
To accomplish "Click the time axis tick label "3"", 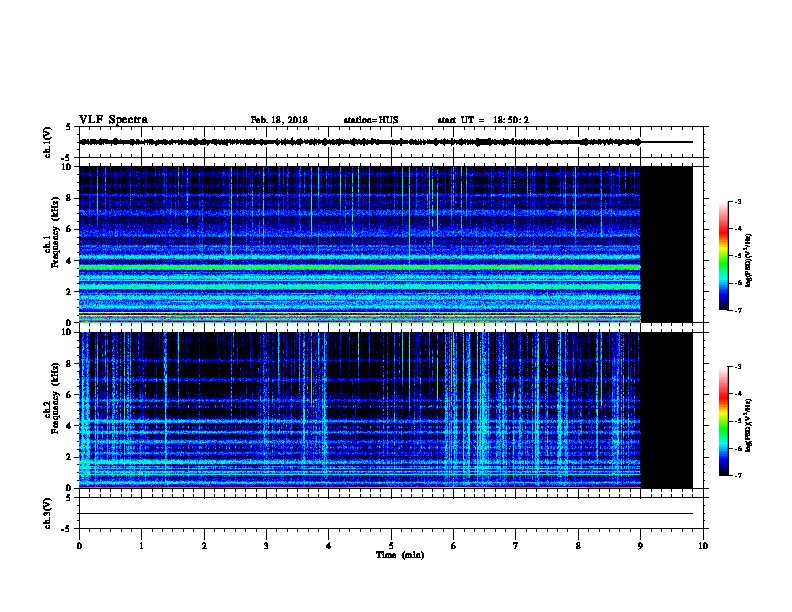I will coord(266,546).
